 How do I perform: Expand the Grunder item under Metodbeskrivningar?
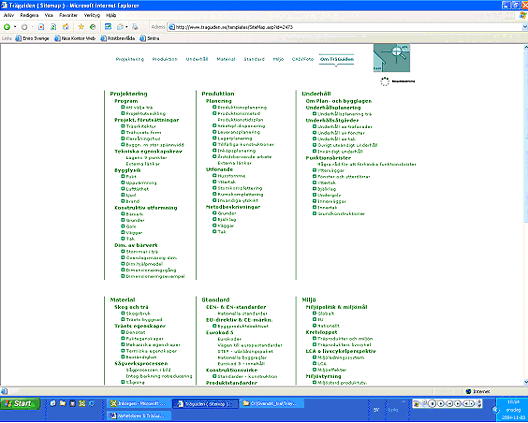pyautogui.click(x=214, y=213)
